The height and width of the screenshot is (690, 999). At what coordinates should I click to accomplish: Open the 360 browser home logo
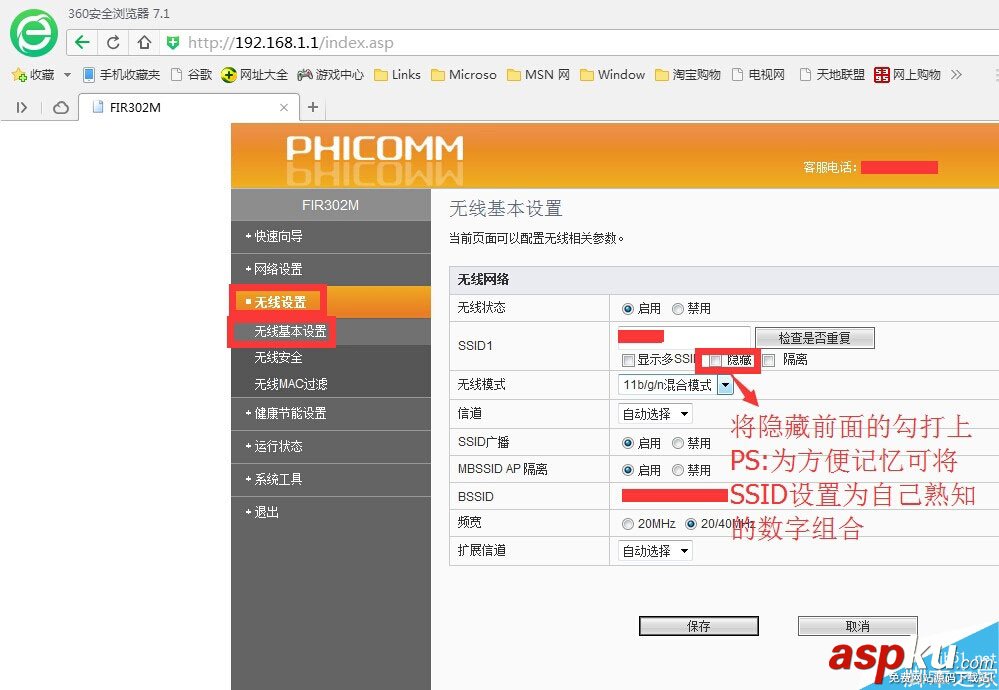tap(32, 33)
